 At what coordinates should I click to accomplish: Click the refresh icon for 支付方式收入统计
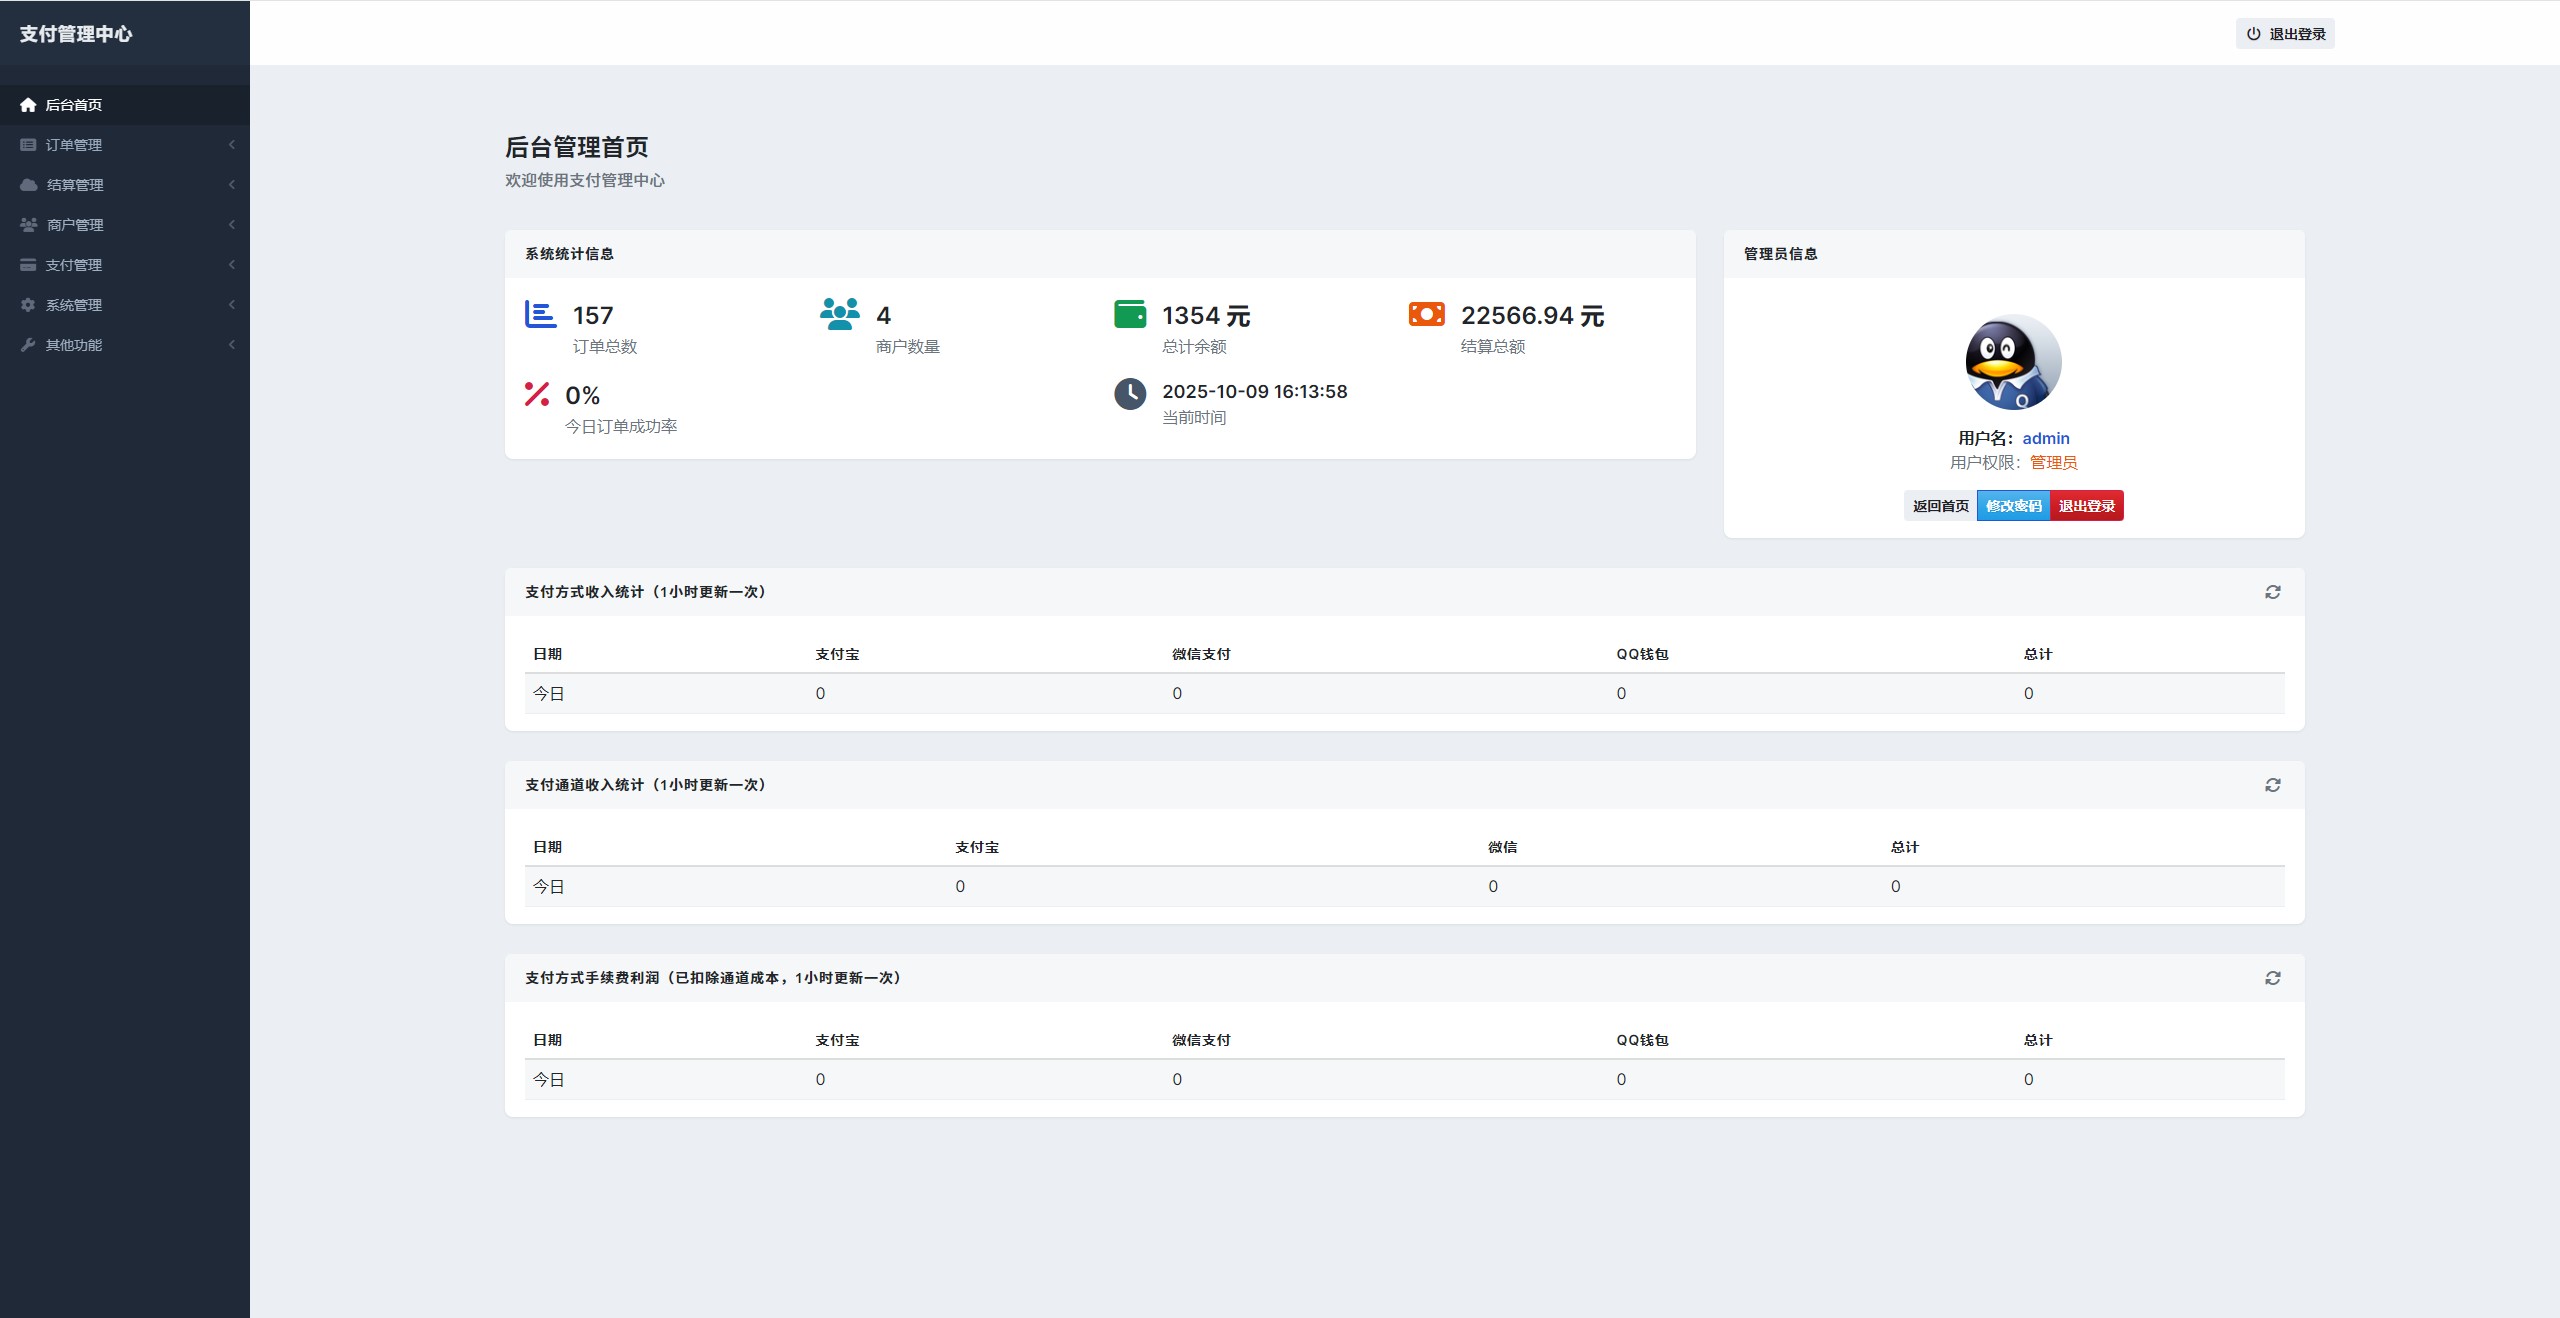[x=2272, y=592]
